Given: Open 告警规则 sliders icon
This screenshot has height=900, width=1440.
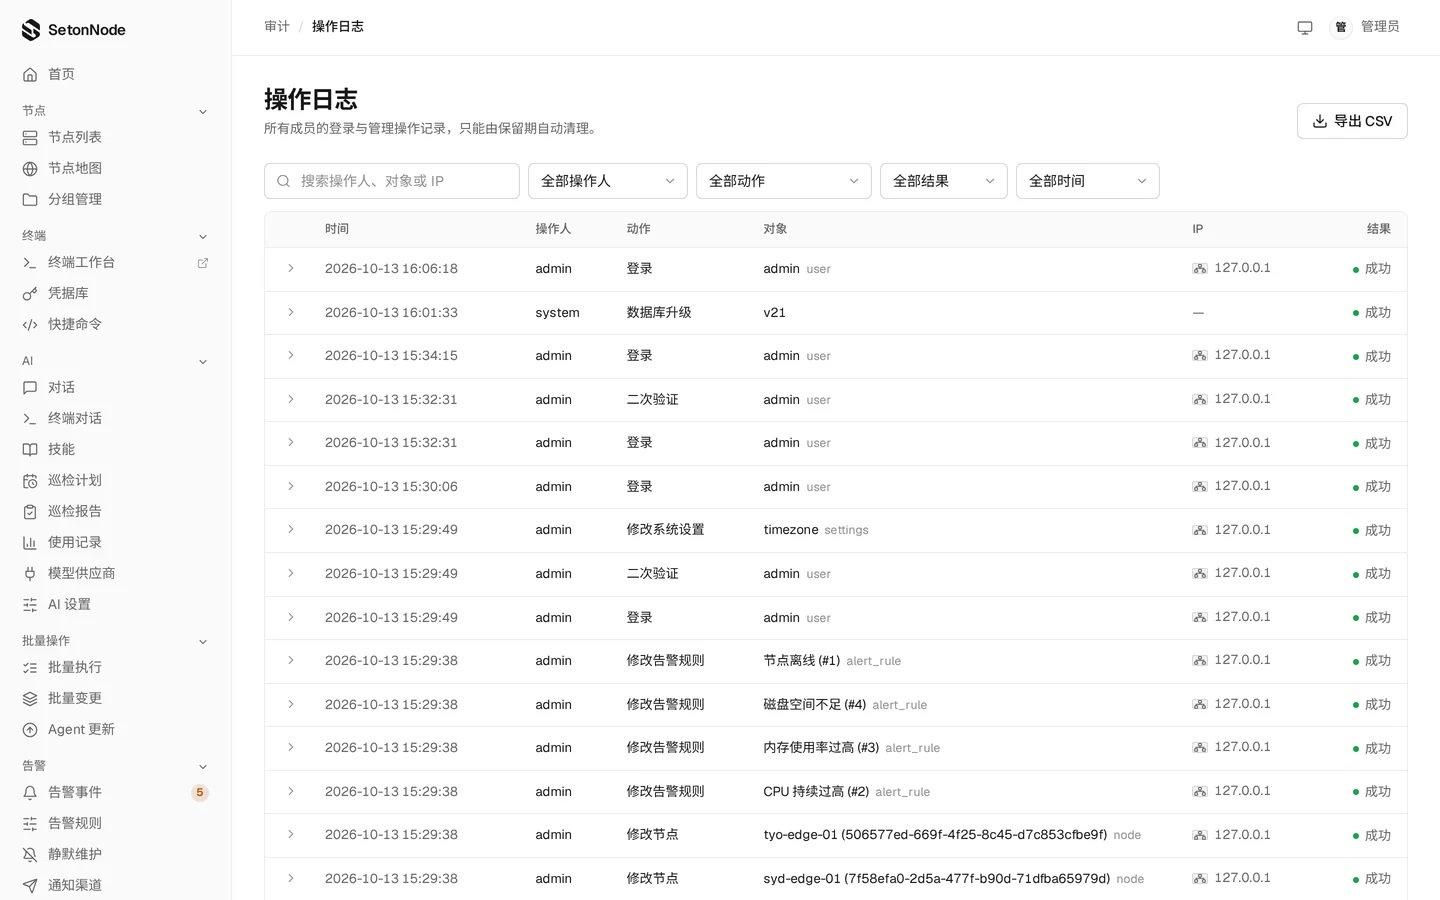Looking at the screenshot, I should point(30,823).
